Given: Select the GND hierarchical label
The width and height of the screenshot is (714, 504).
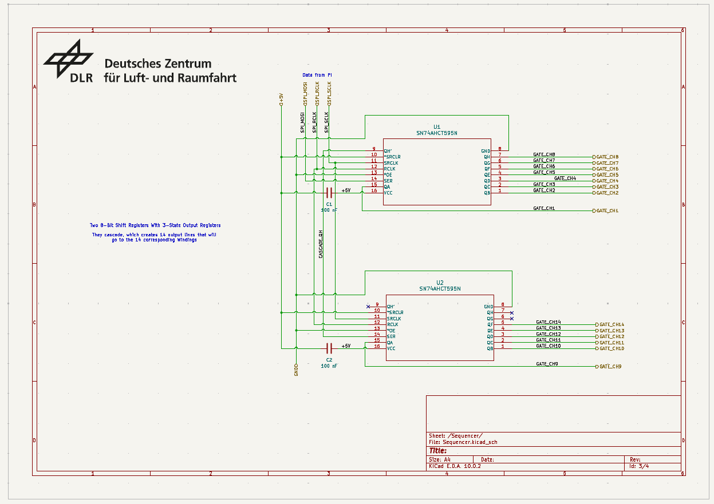Looking at the screenshot, I should [x=296, y=370].
